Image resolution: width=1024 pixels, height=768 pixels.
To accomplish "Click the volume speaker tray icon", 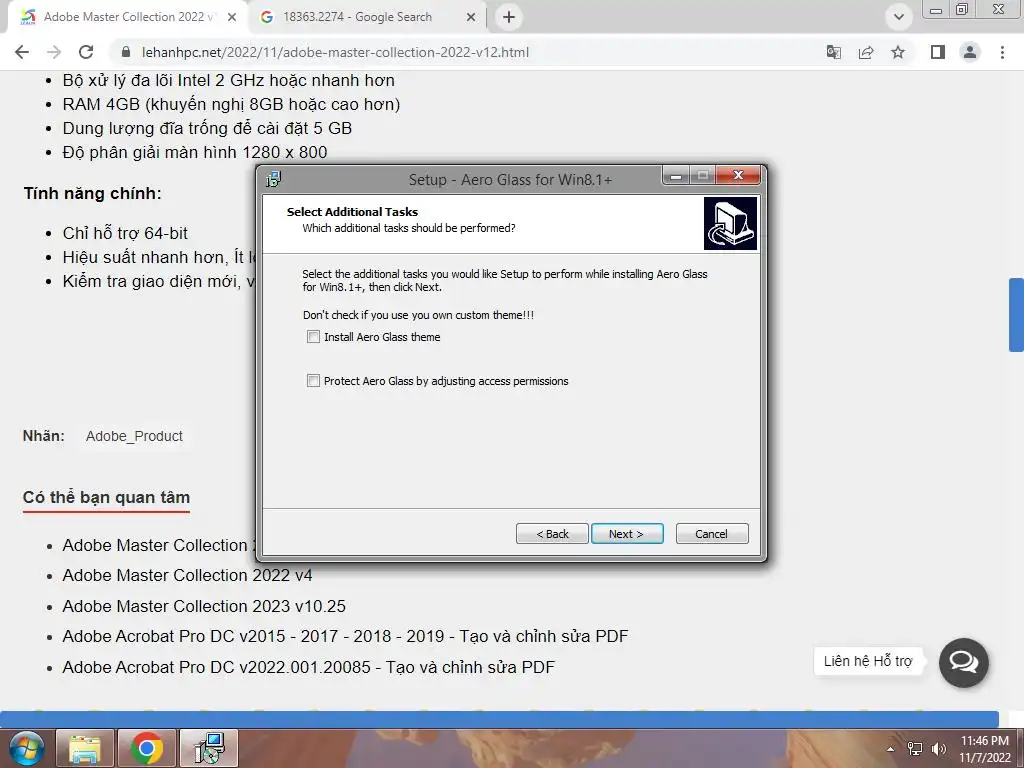I will 939,749.
